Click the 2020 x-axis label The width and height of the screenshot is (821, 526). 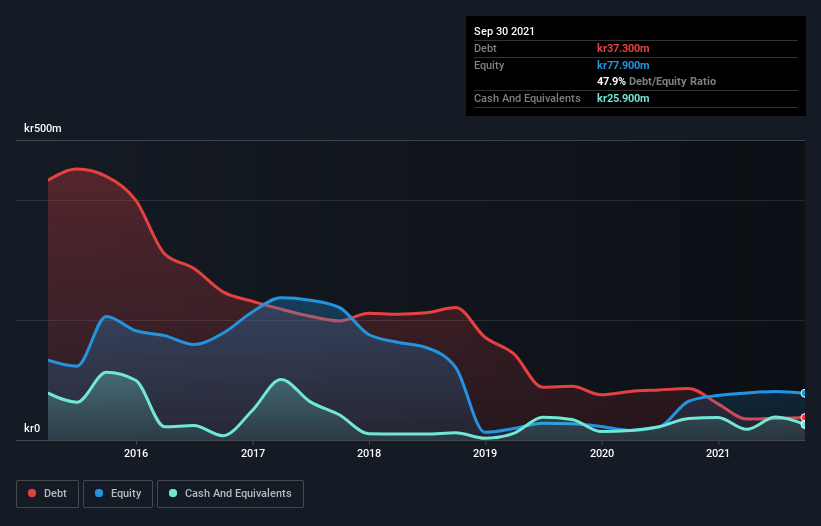tap(602, 453)
